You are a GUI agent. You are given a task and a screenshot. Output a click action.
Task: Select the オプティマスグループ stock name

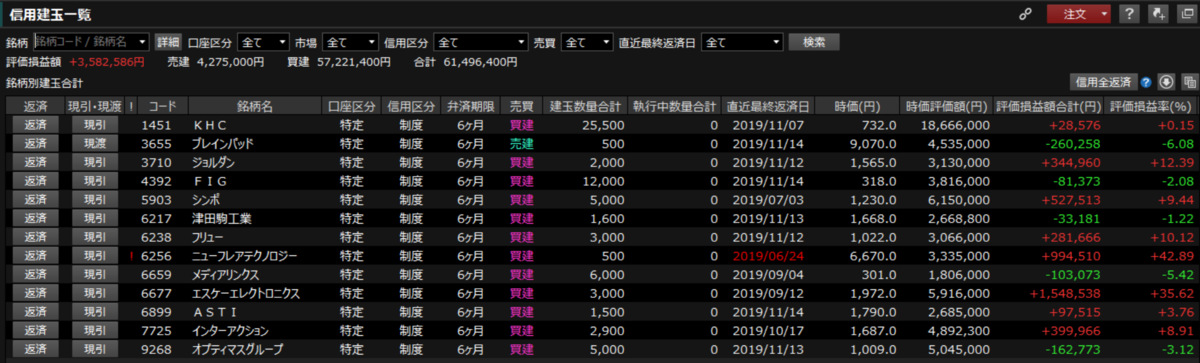(238, 349)
